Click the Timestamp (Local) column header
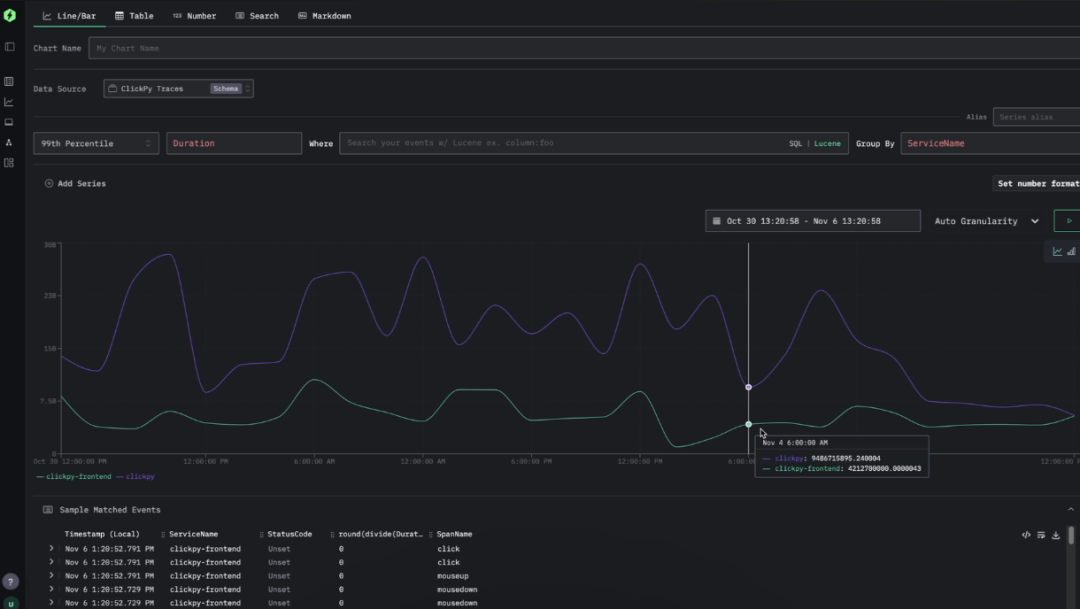 tap(102, 535)
